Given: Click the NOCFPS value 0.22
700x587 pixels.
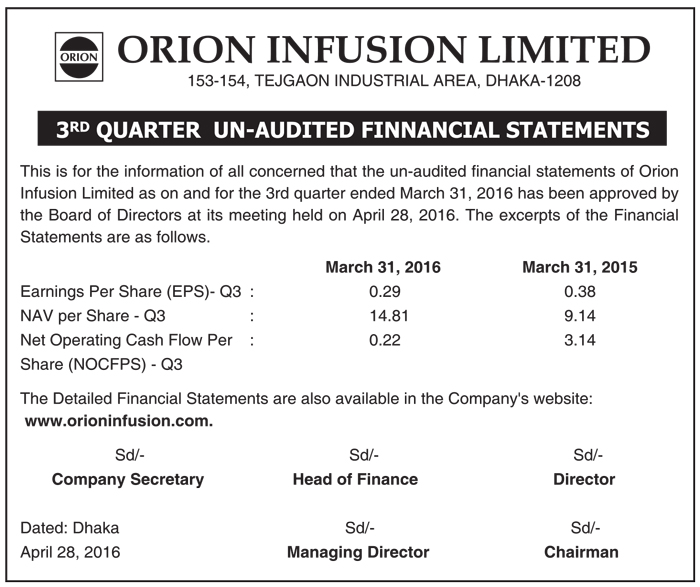Looking at the screenshot, I should coord(383,341).
